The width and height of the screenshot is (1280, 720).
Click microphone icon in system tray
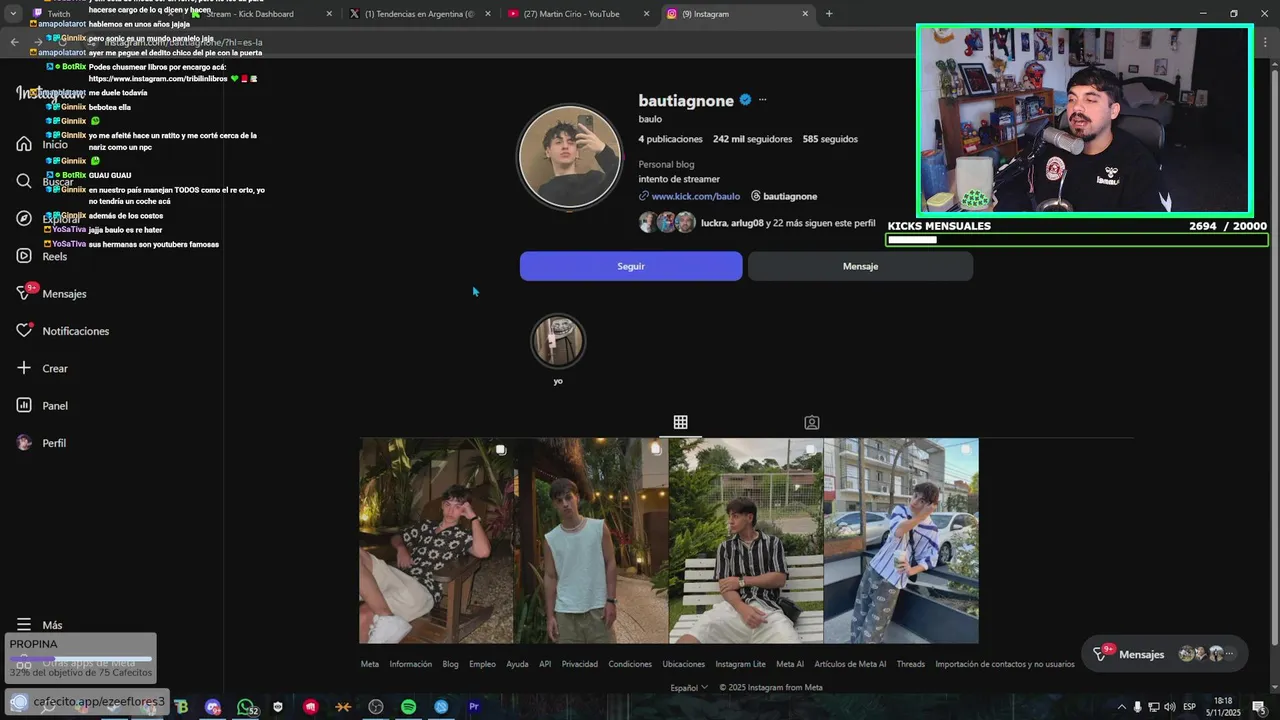pos(1137,707)
